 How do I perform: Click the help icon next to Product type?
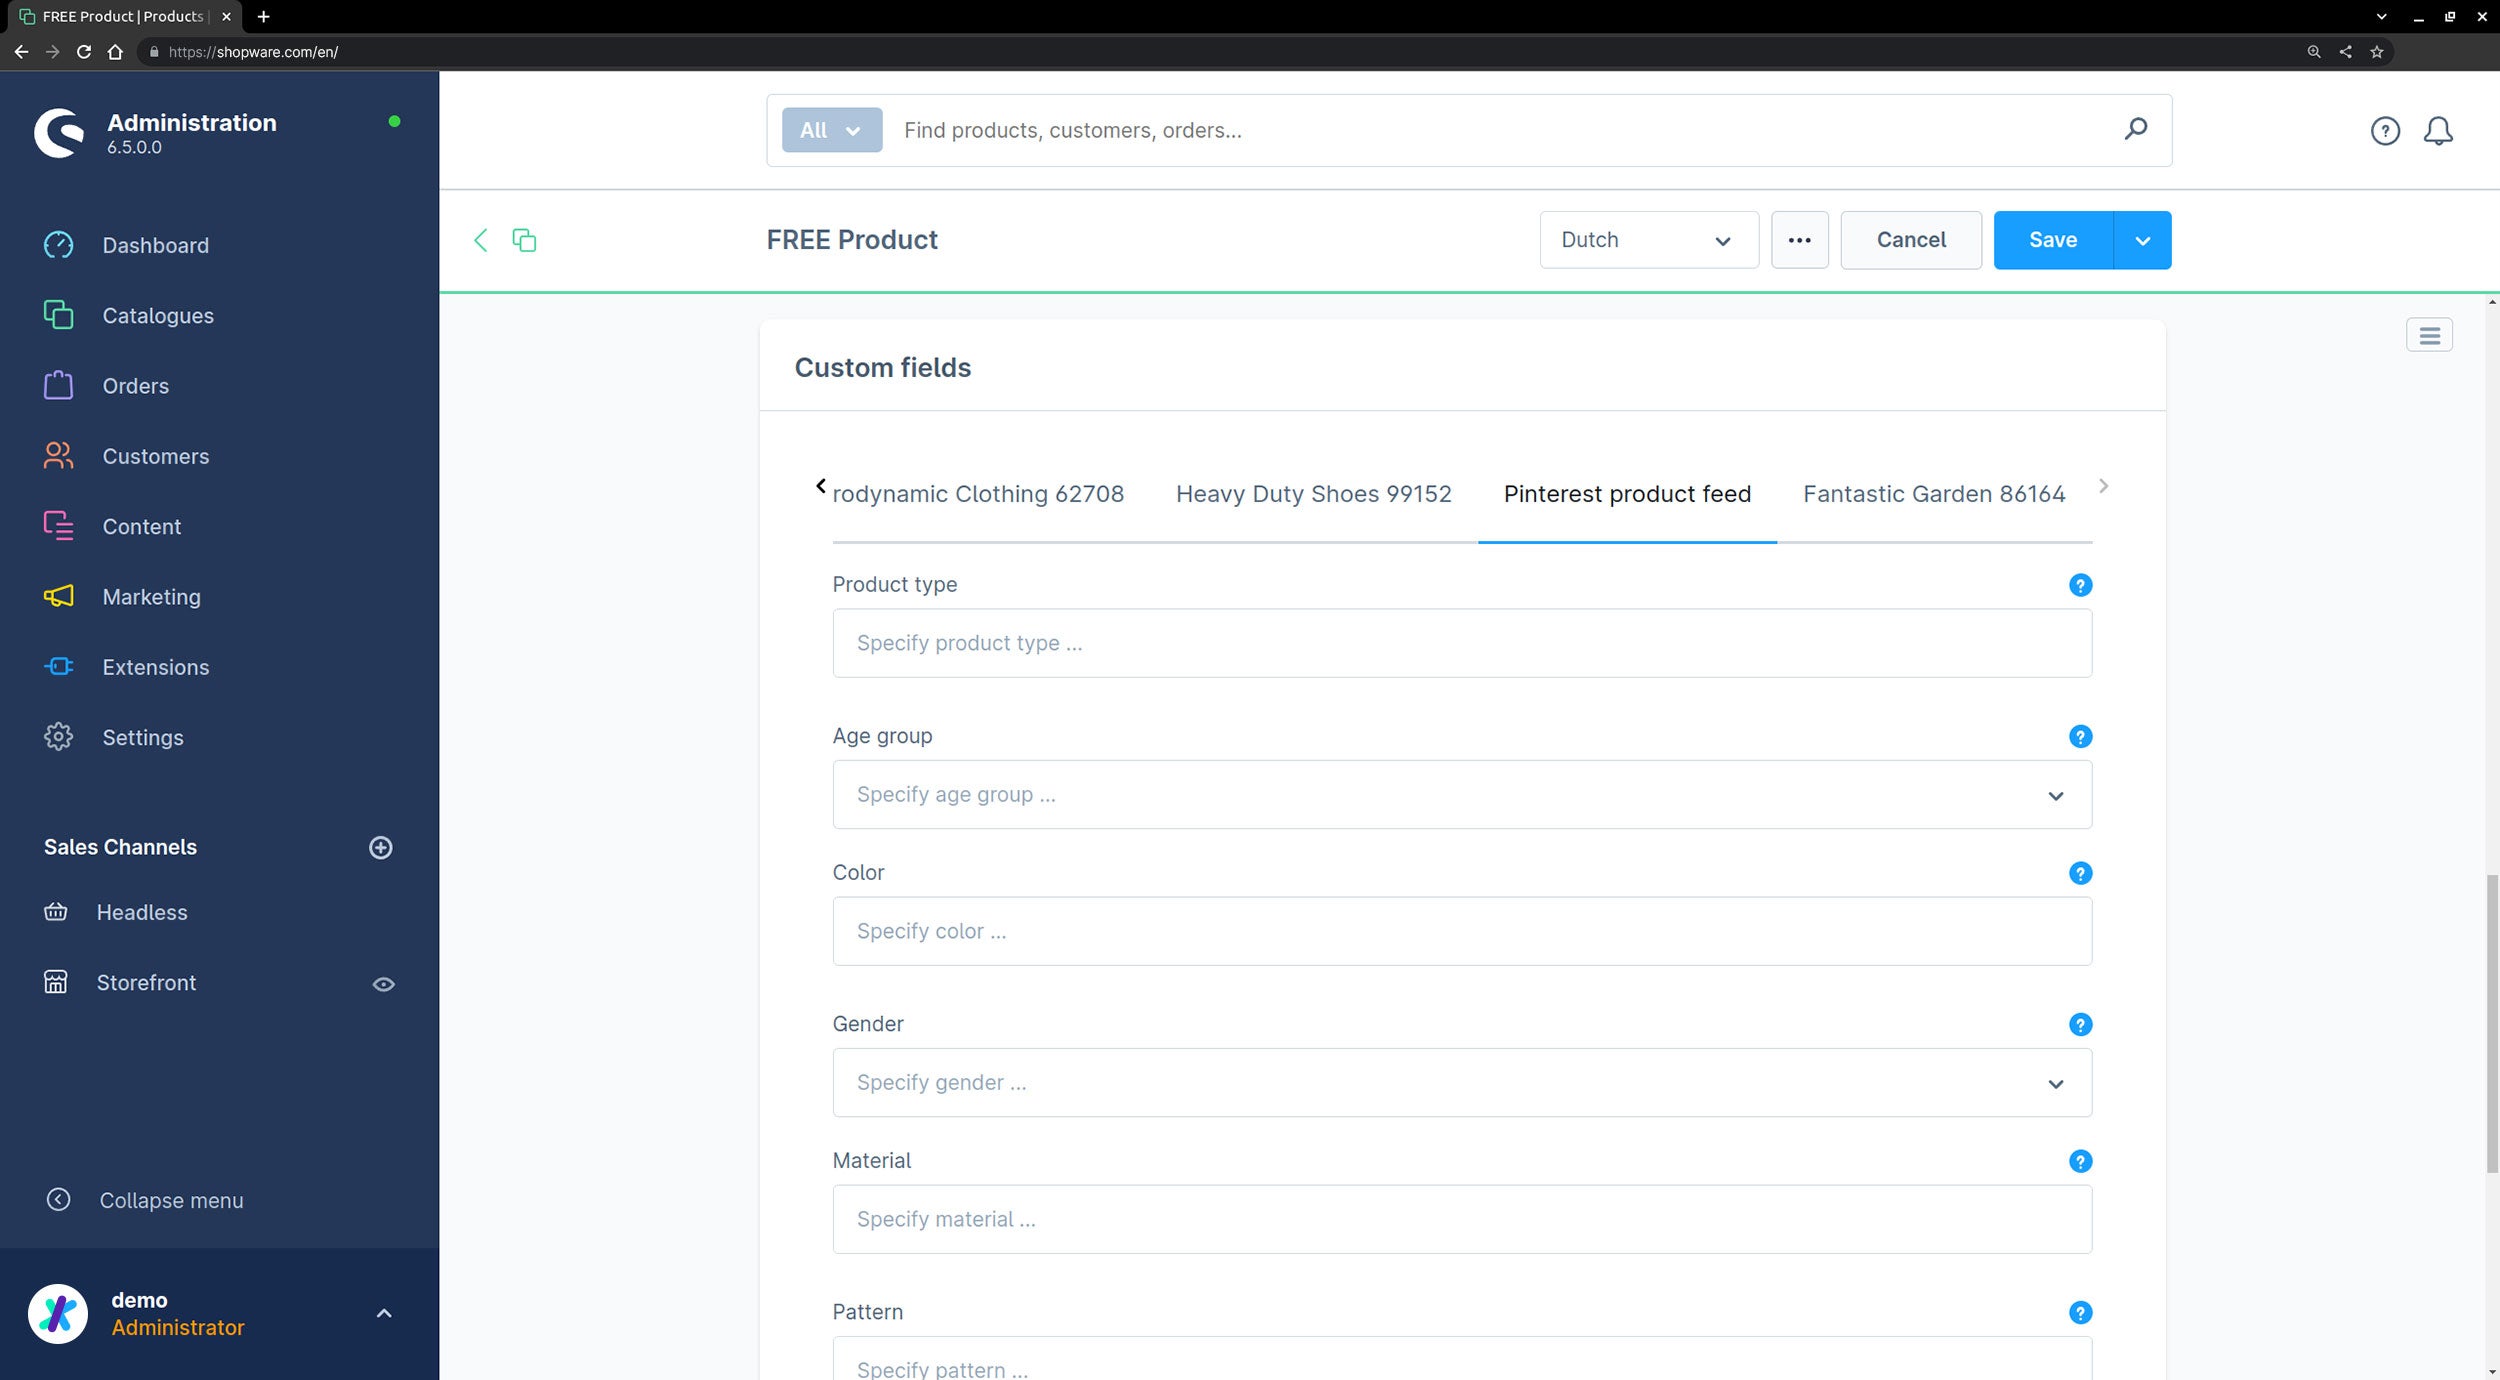2080,585
